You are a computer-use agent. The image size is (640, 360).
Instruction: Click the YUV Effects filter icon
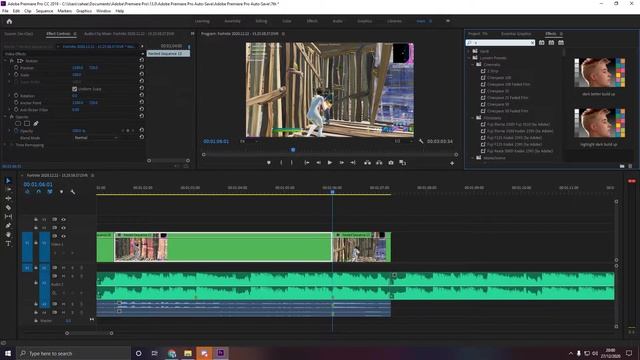pyautogui.click(x=561, y=42)
